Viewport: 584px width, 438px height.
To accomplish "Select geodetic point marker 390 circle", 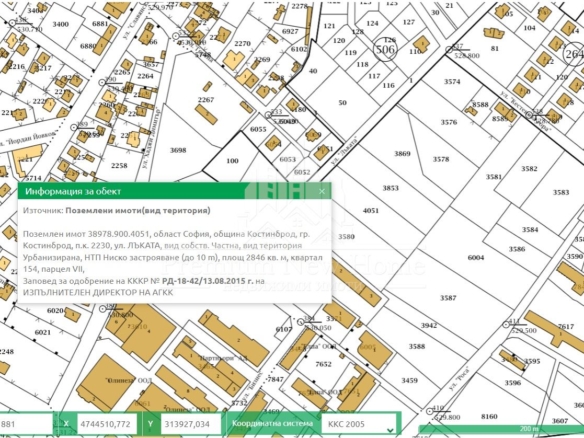I will (x=102, y=83).
